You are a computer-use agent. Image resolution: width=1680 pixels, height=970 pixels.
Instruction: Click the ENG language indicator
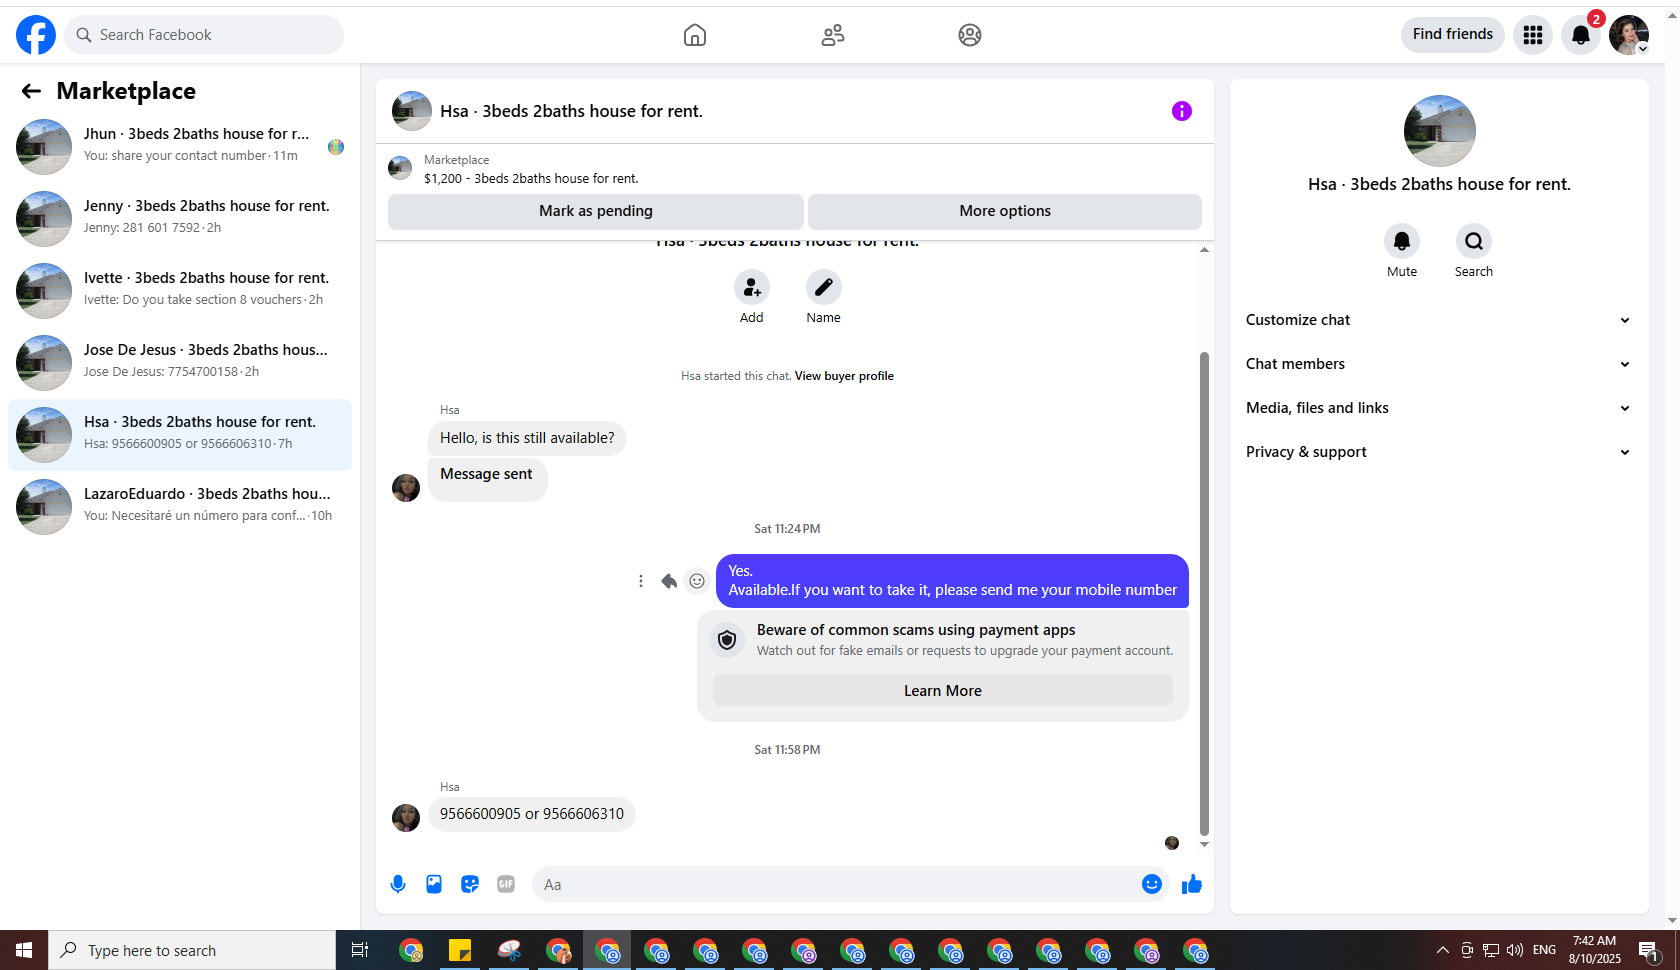(x=1545, y=950)
